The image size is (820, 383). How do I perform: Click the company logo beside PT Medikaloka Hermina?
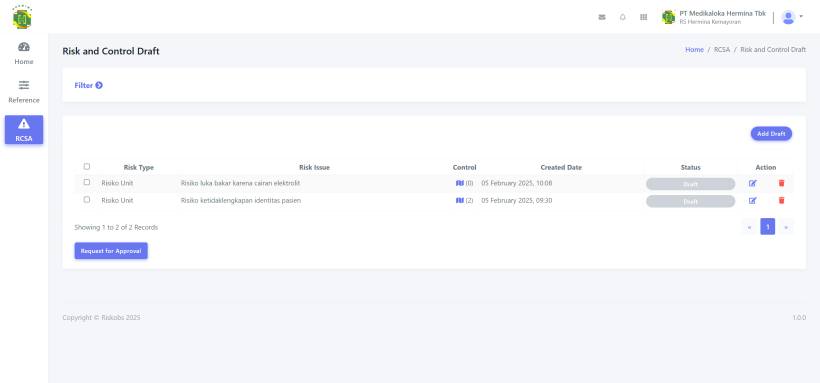pos(668,17)
